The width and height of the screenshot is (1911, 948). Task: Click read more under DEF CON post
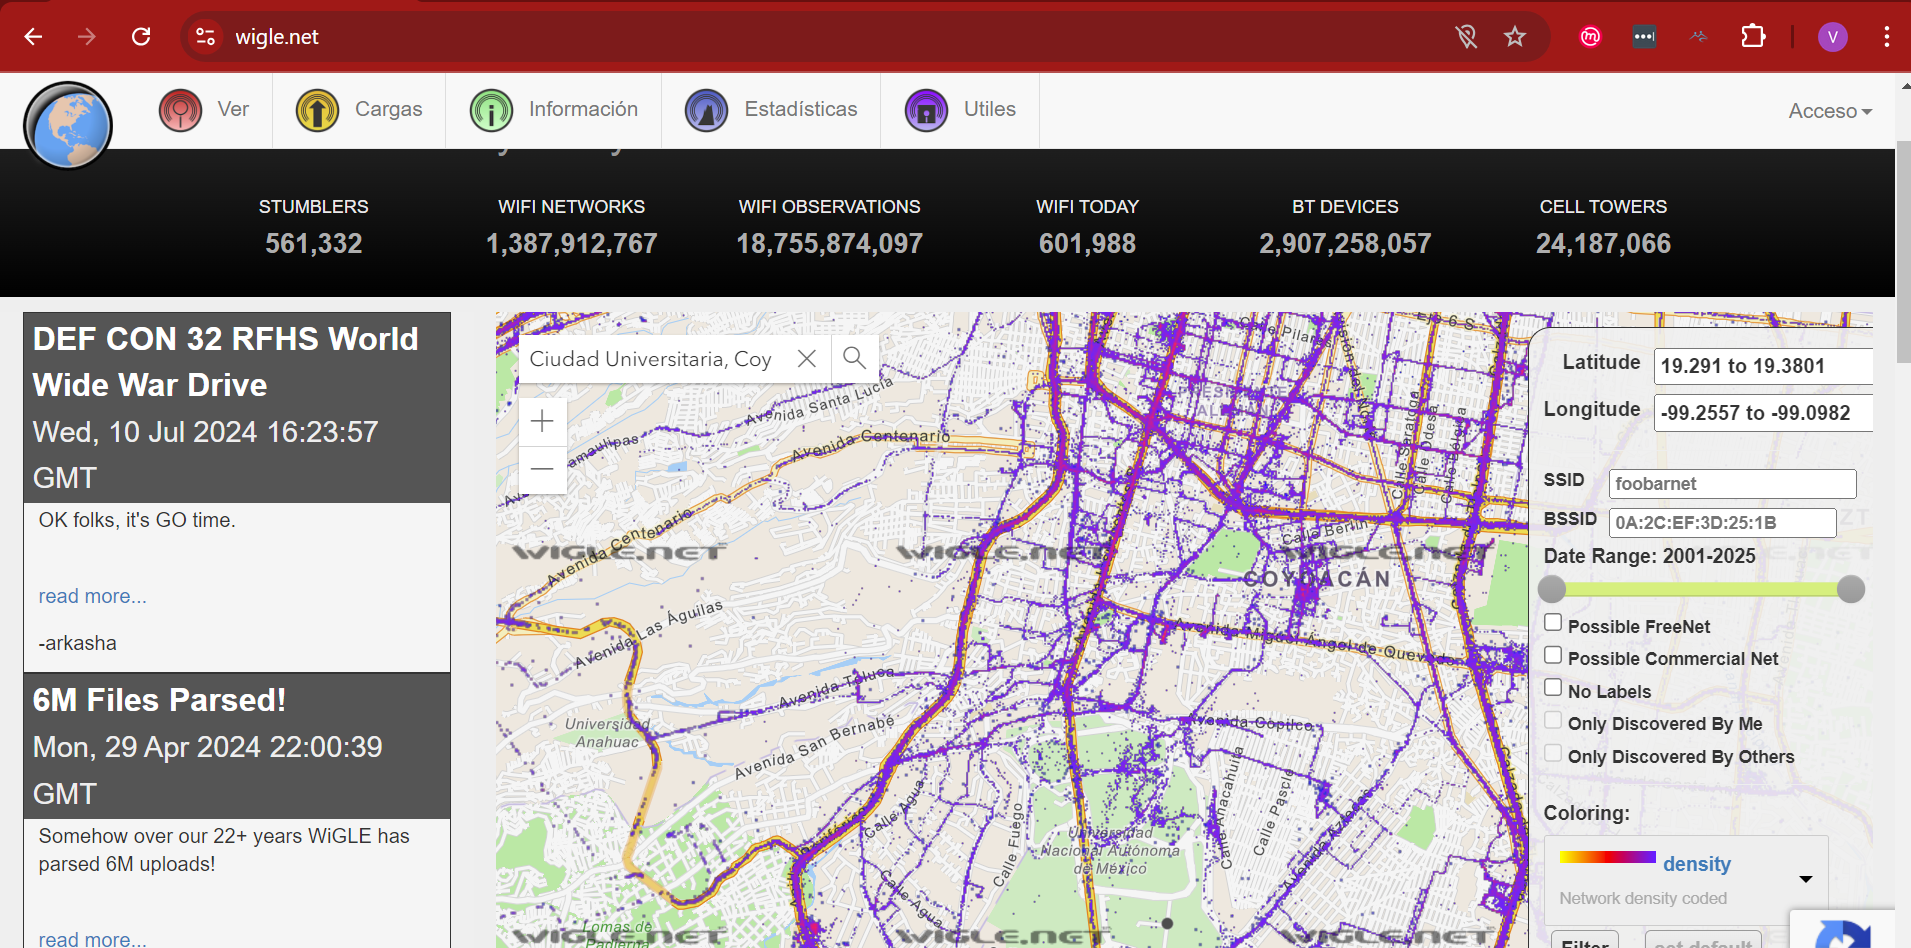tap(92, 596)
